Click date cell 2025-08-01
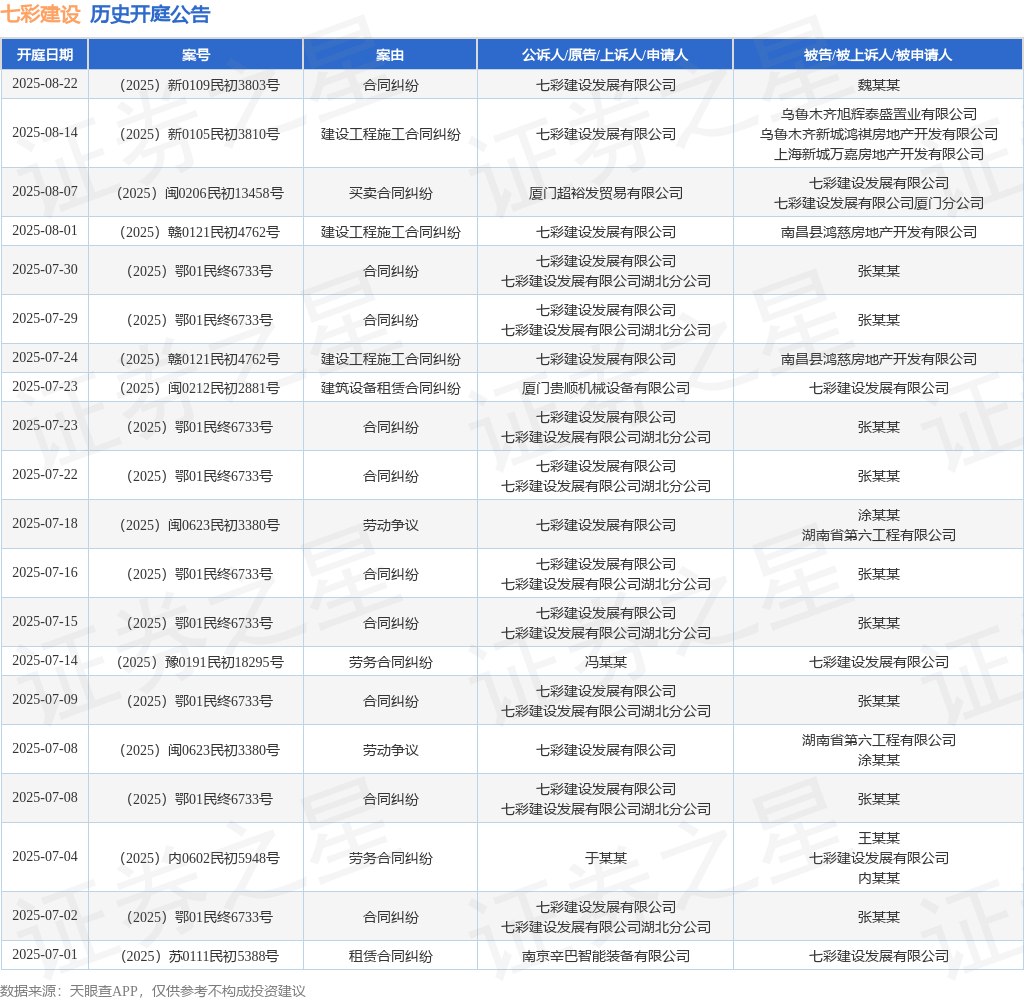Viewport: 1024px width, 1000px height. point(44,231)
